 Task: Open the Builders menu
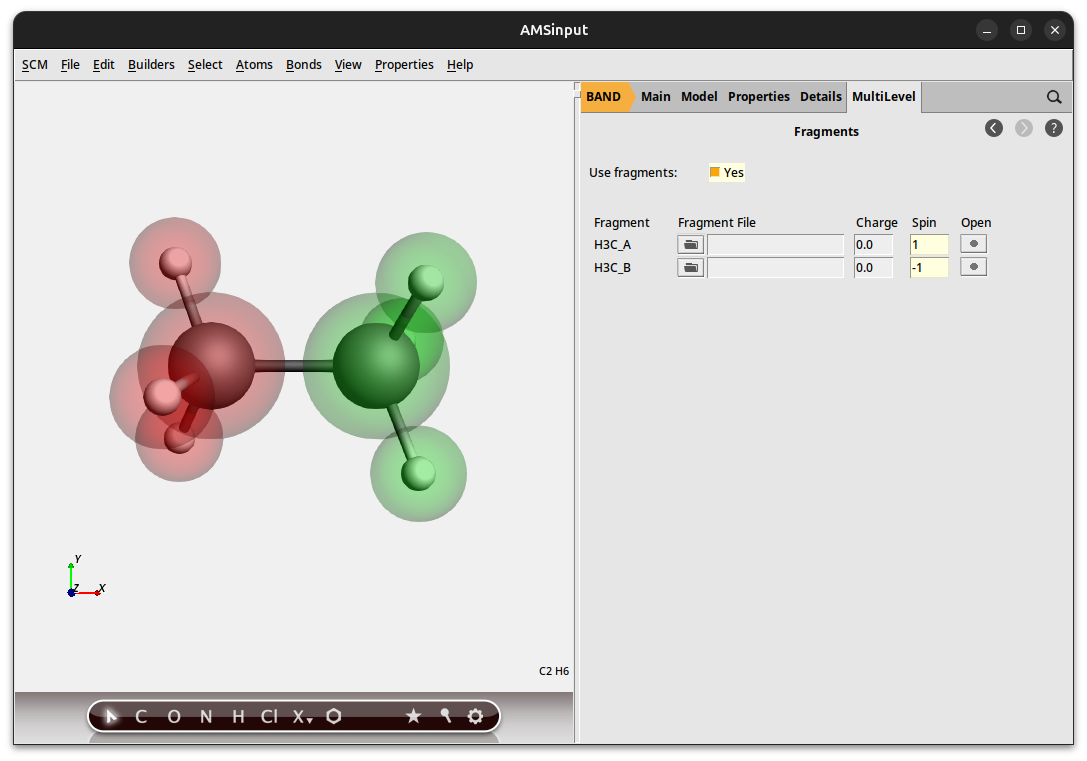(x=151, y=64)
